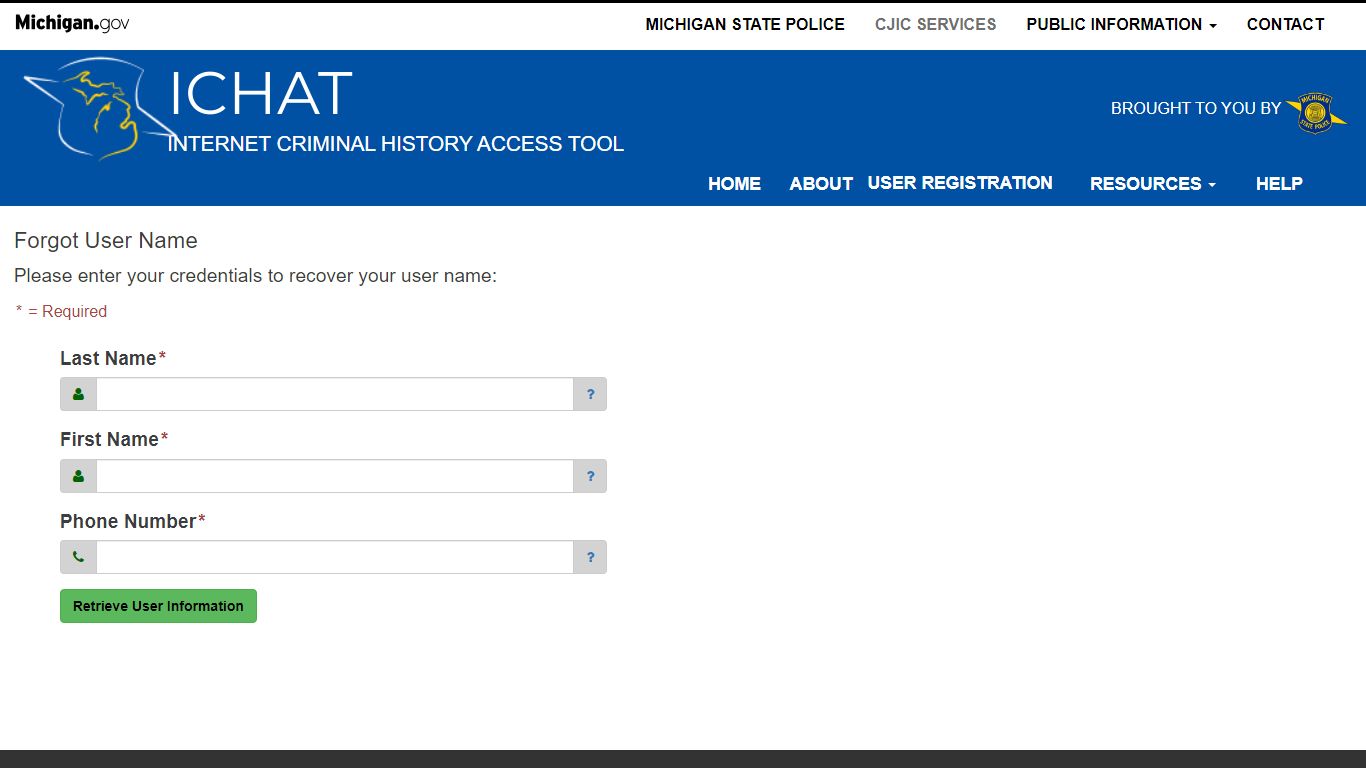Viewport: 1366px width, 768px height.
Task: Click the phone icon beside Phone Number field
Action: (78, 557)
